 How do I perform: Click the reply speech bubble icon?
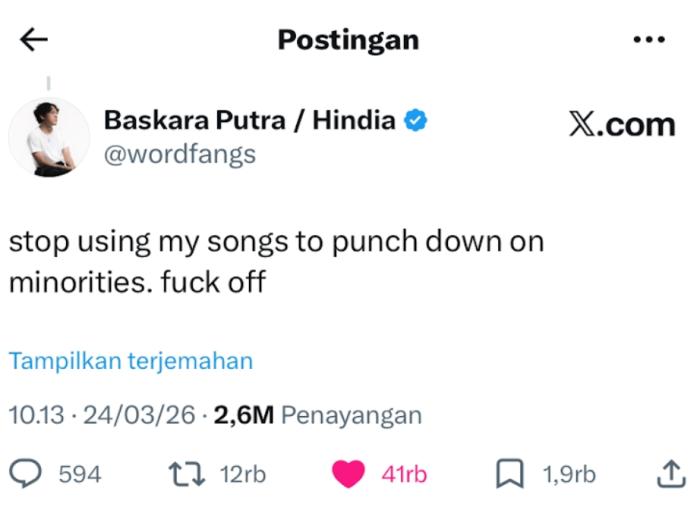click(29, 474)
